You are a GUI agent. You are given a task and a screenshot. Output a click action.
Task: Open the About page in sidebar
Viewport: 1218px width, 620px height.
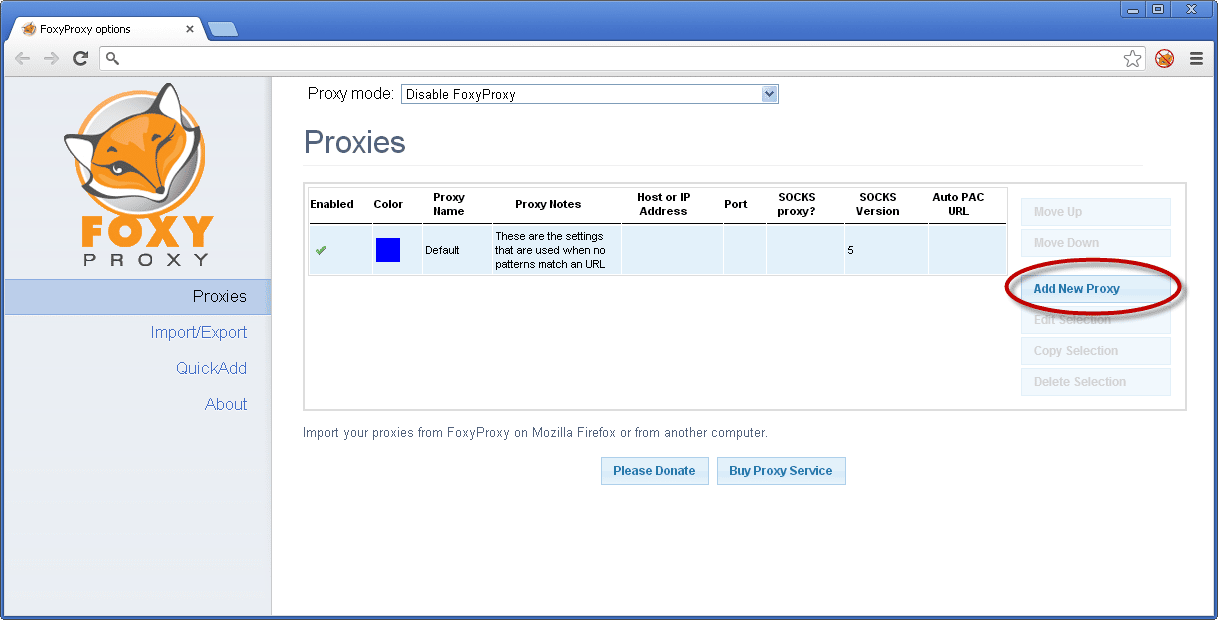pos(226,405)
